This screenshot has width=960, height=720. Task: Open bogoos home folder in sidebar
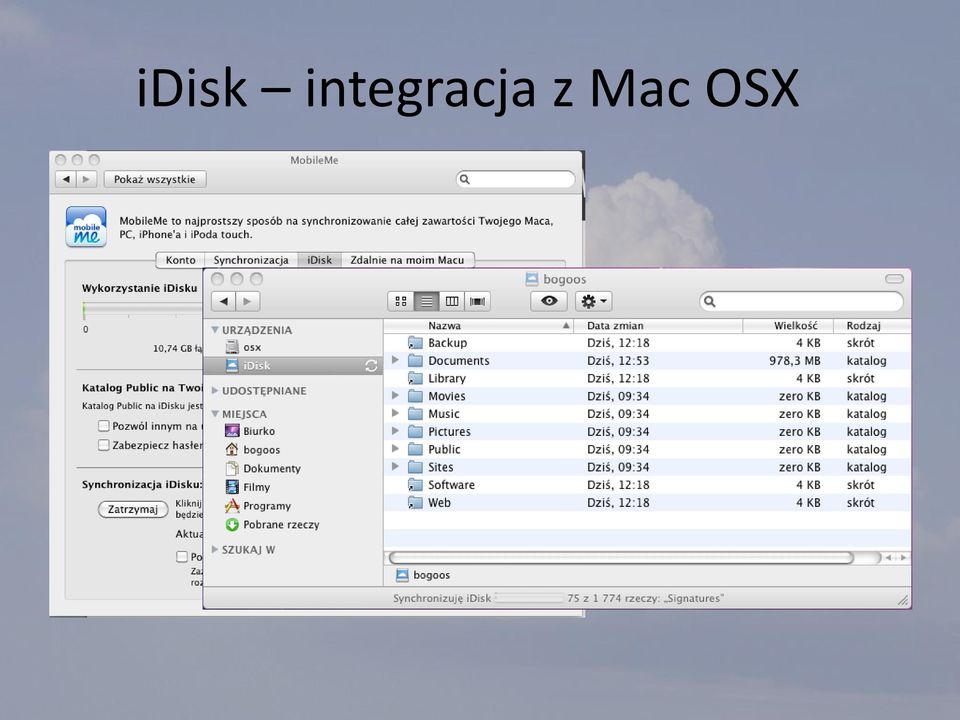[x=252, y=449]
